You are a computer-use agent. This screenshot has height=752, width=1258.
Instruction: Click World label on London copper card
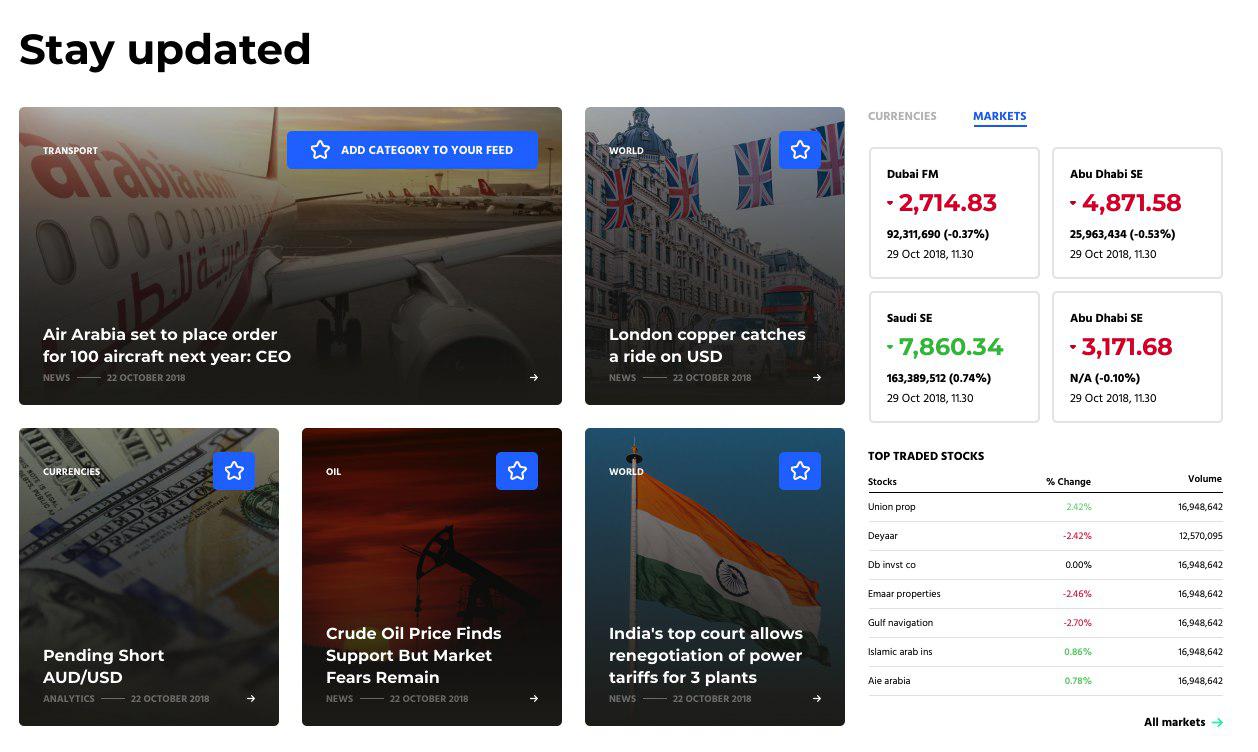626,151
